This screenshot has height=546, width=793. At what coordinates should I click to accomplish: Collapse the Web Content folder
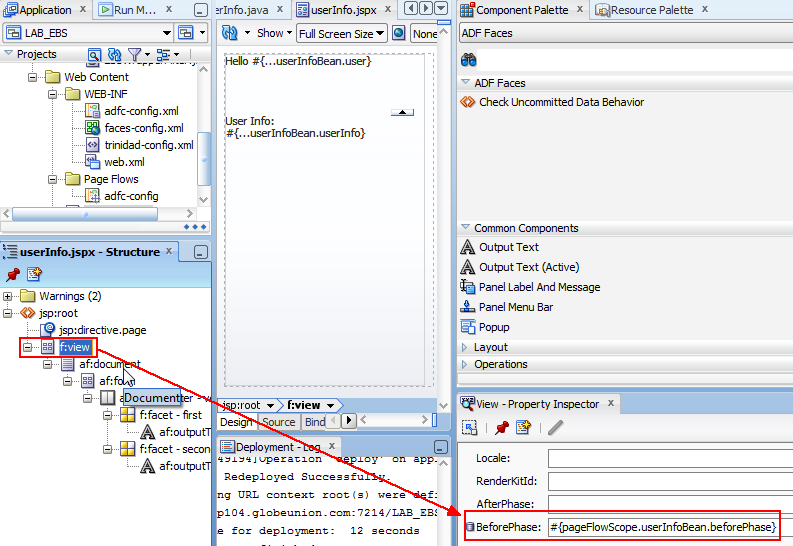coord(32,77)
